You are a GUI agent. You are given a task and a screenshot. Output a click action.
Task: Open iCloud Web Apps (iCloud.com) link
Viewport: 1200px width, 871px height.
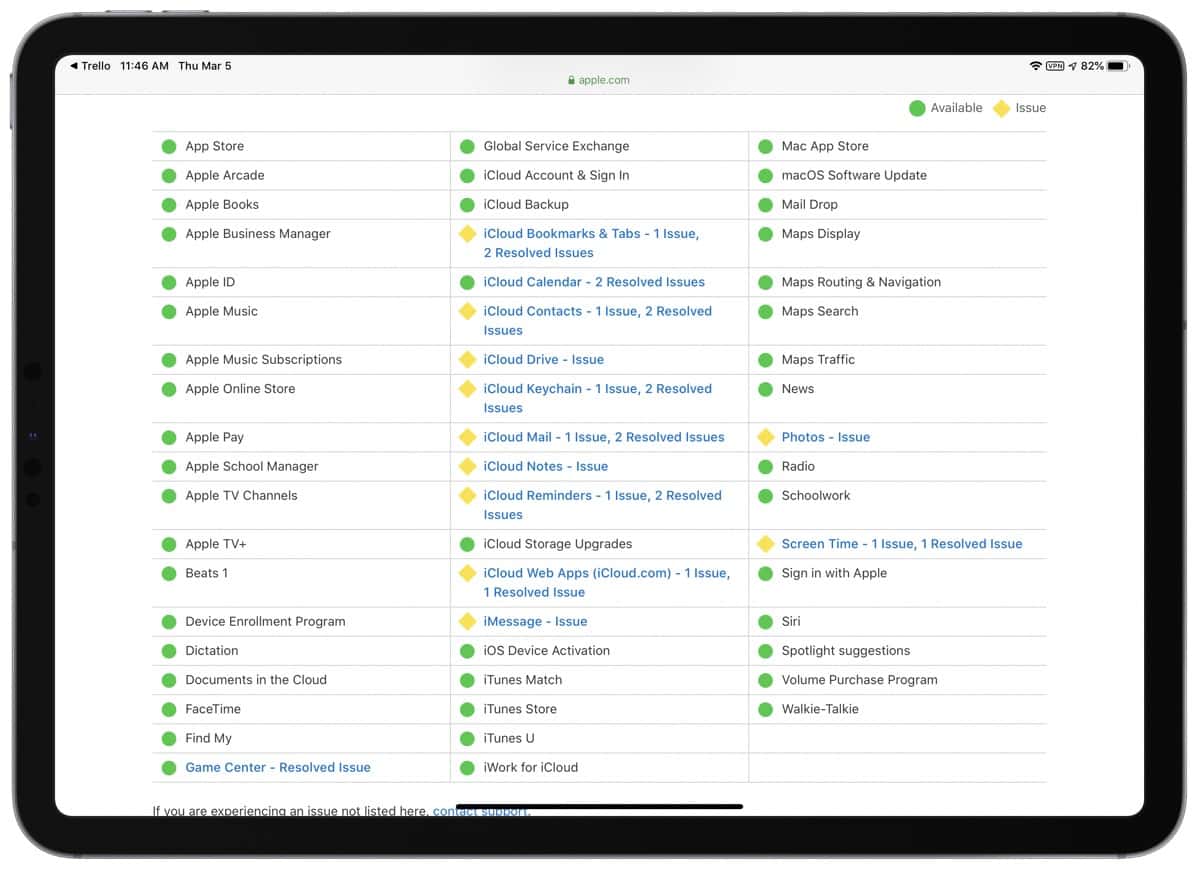point(607,582)
